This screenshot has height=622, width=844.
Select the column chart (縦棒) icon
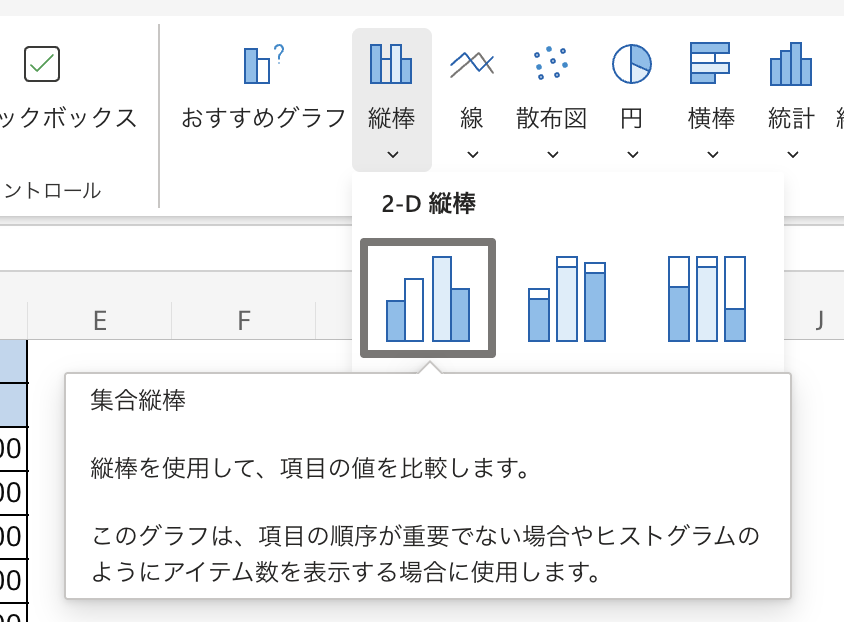(x=391, y=64)
